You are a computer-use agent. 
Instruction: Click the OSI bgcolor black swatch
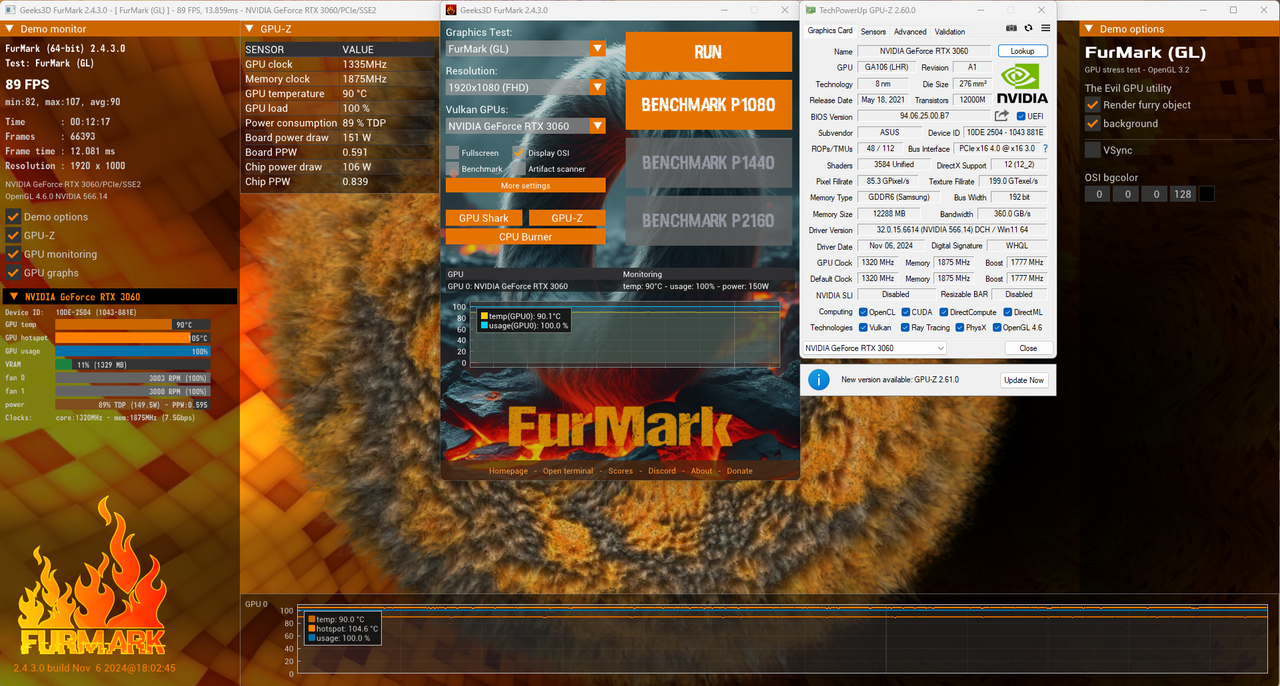(x=1207, y=194)
